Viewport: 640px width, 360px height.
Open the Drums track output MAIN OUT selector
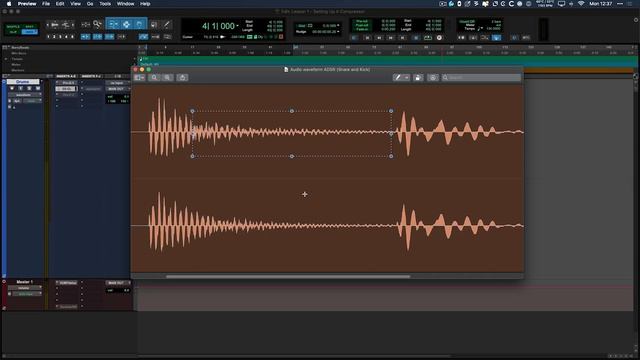point(118,89)
